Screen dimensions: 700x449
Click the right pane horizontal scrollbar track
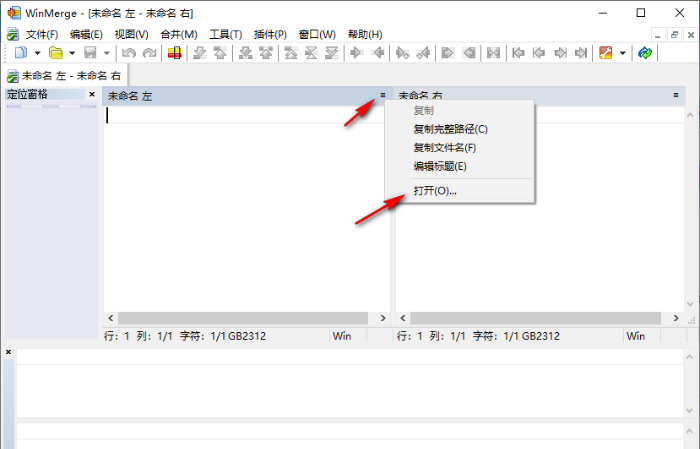535,318
